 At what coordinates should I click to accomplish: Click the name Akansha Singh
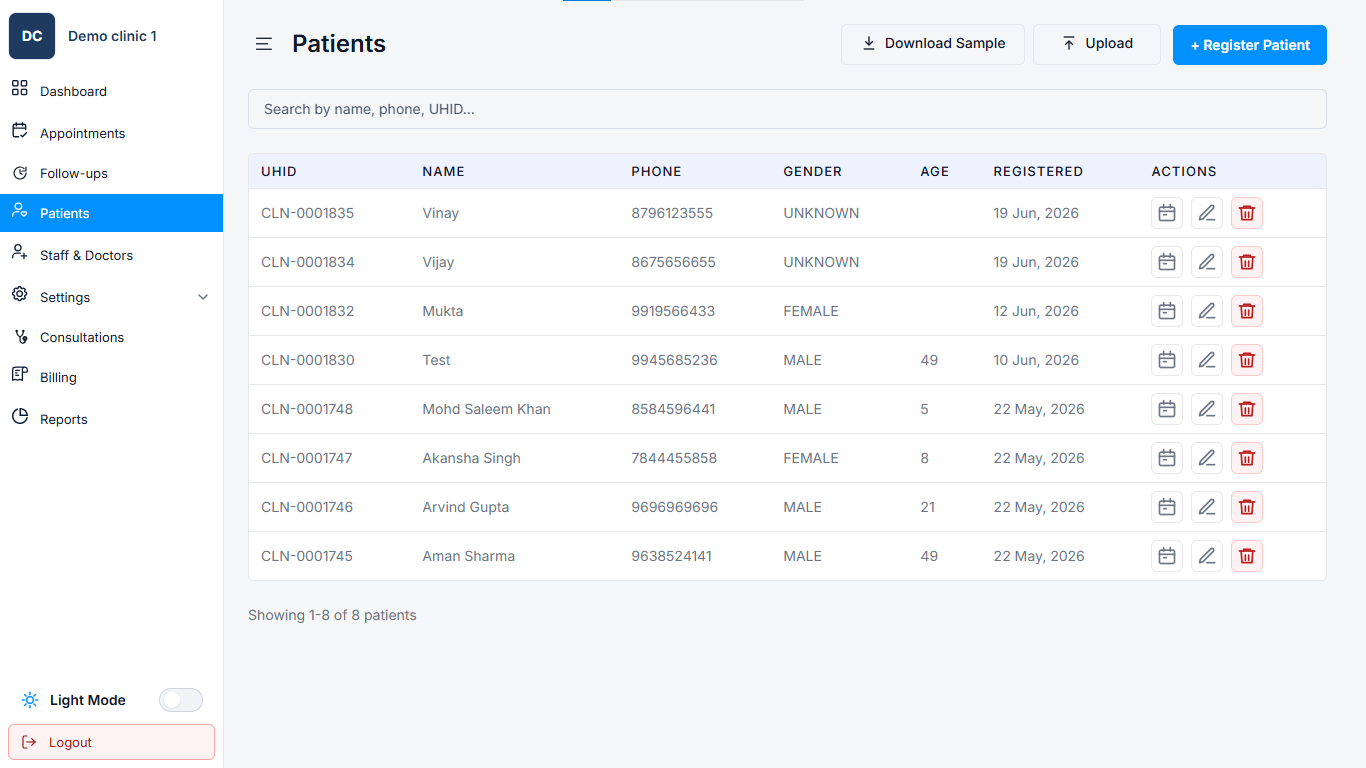point(471,458)
